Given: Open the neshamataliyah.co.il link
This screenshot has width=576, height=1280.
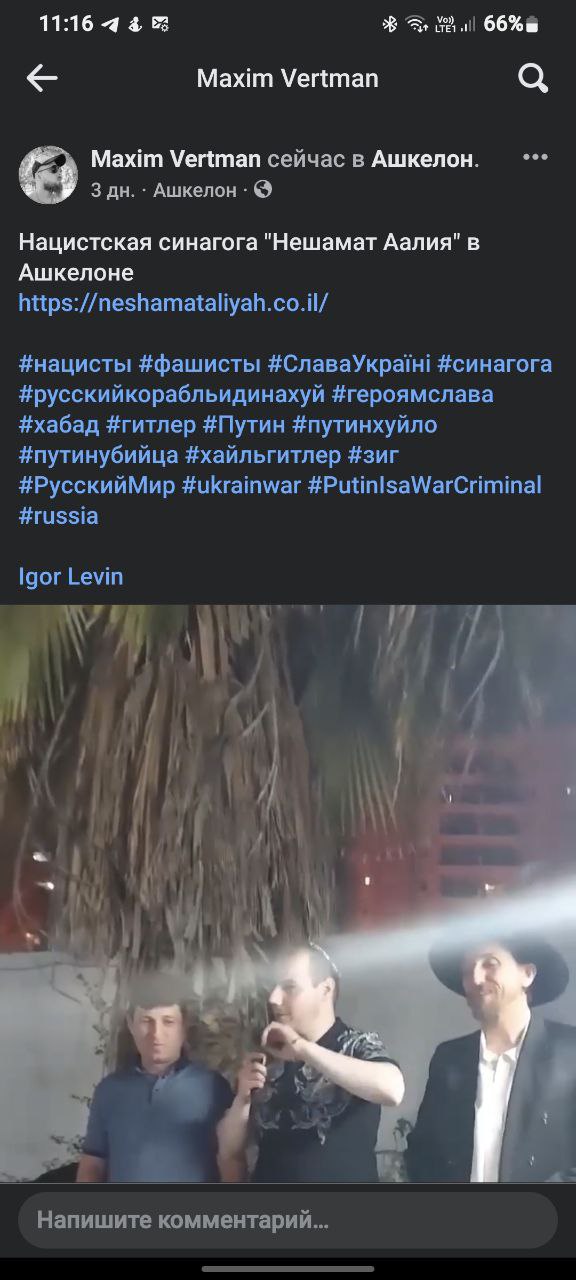Looking at the screenshot, I should coord(173,303).
